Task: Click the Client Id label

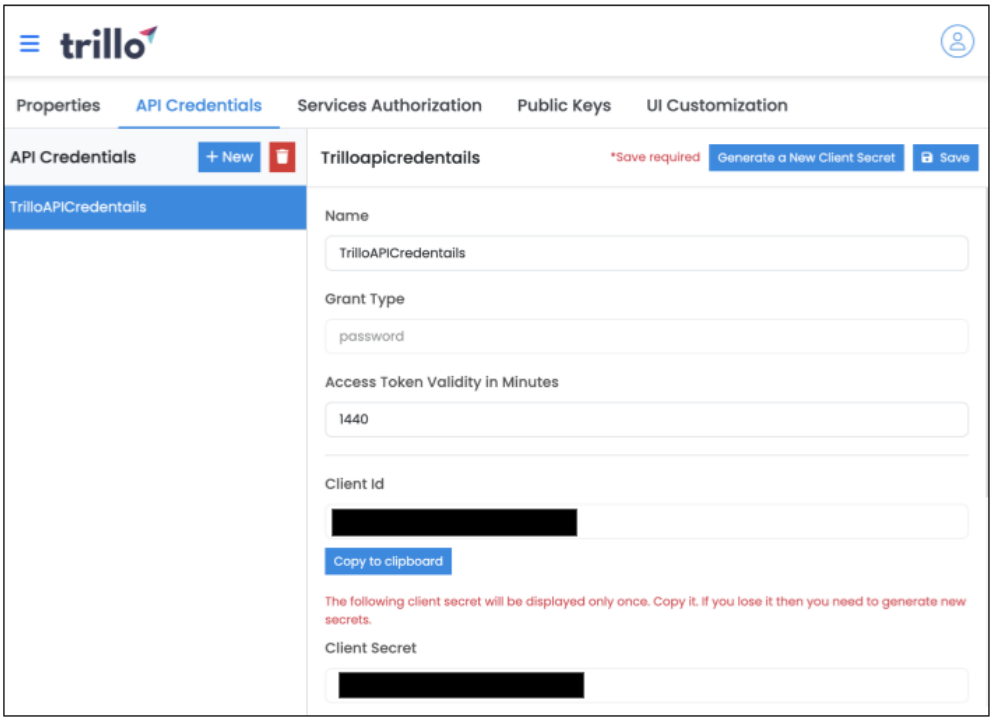Action: [354, 484]
